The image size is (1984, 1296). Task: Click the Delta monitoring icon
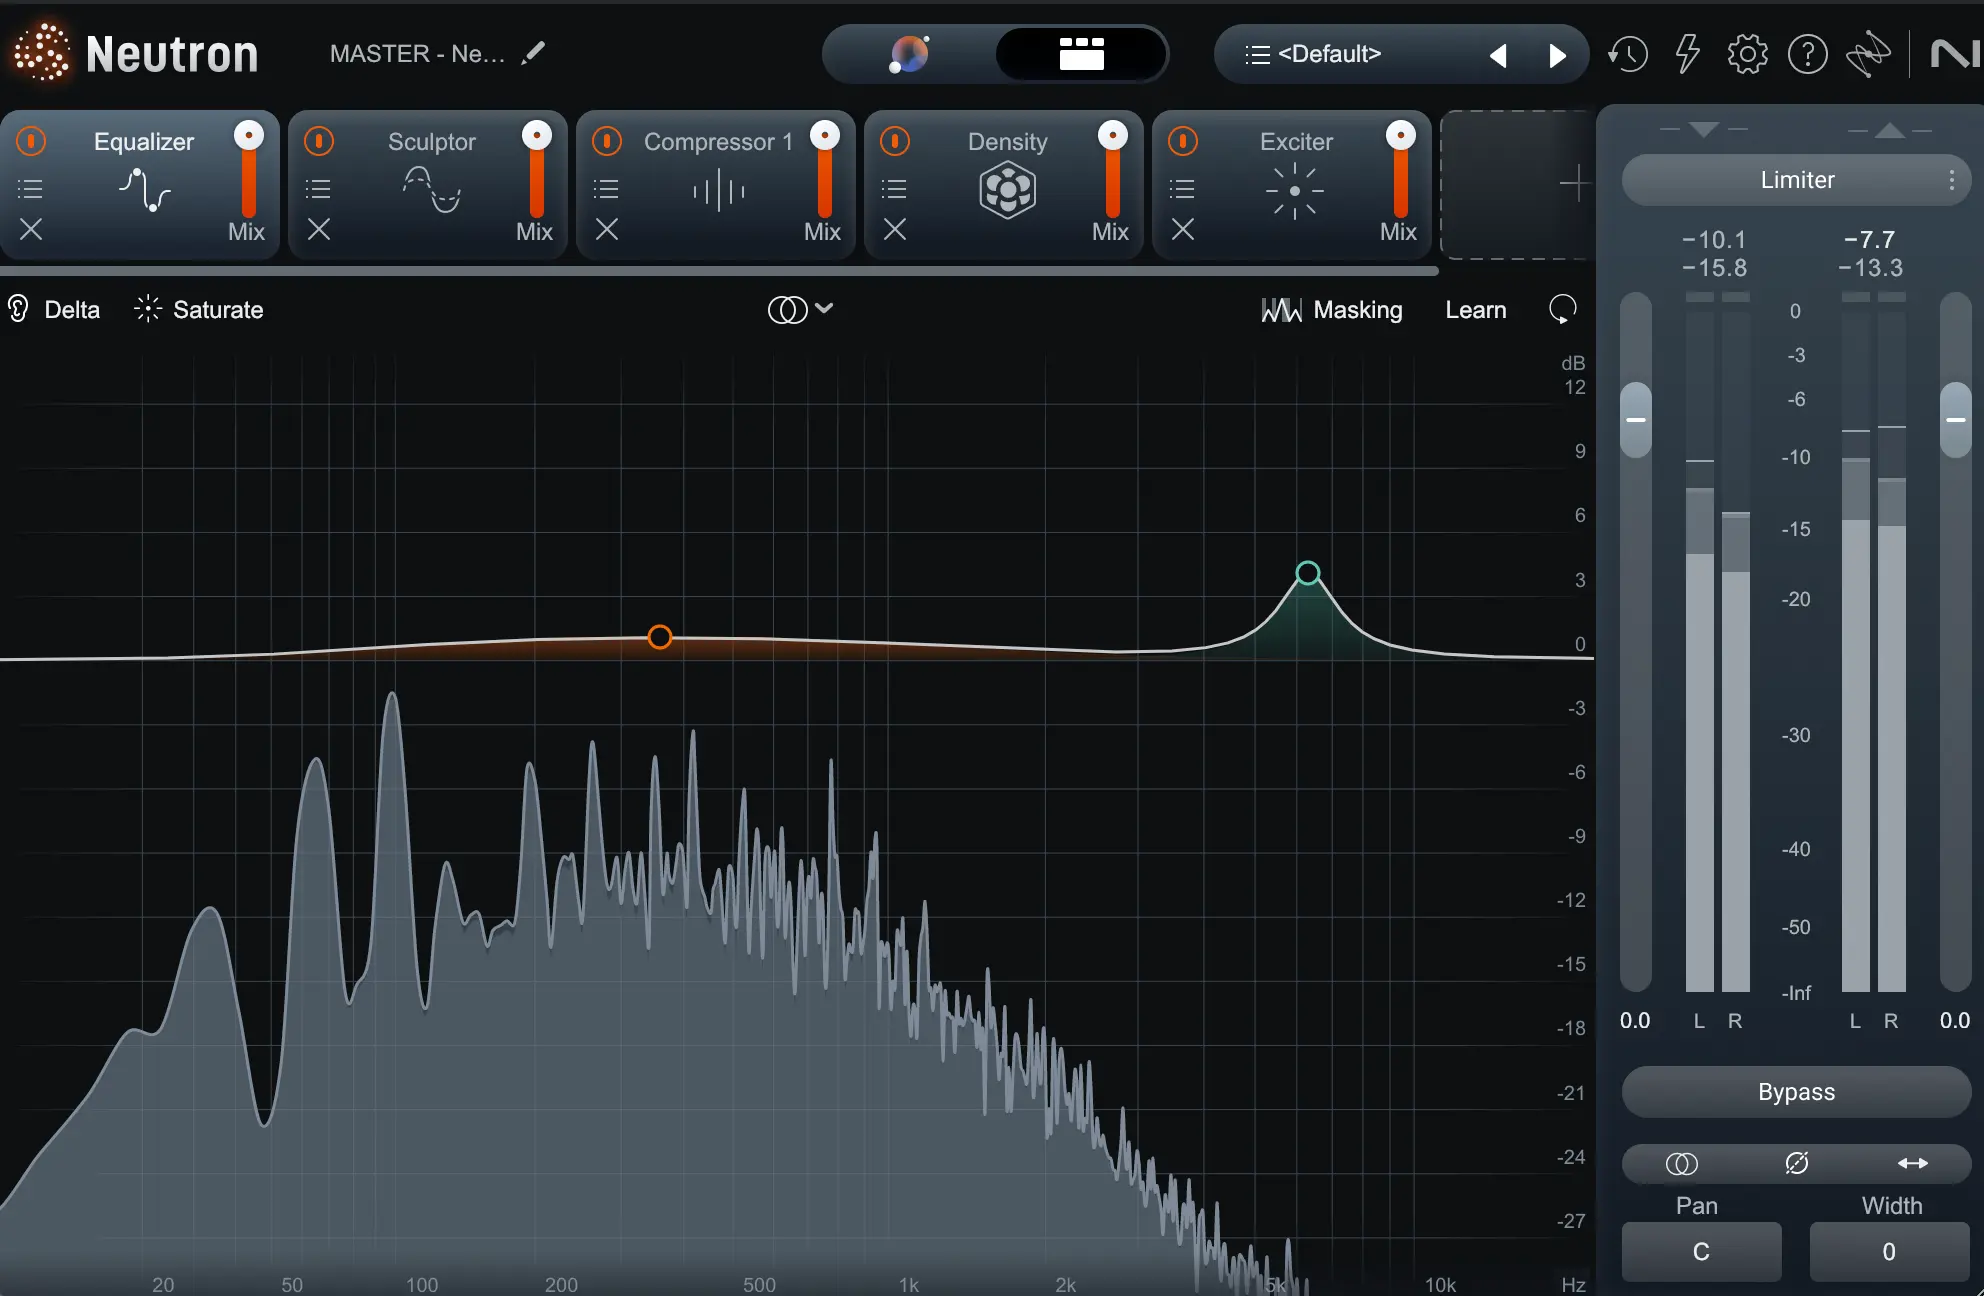point(18,309)
